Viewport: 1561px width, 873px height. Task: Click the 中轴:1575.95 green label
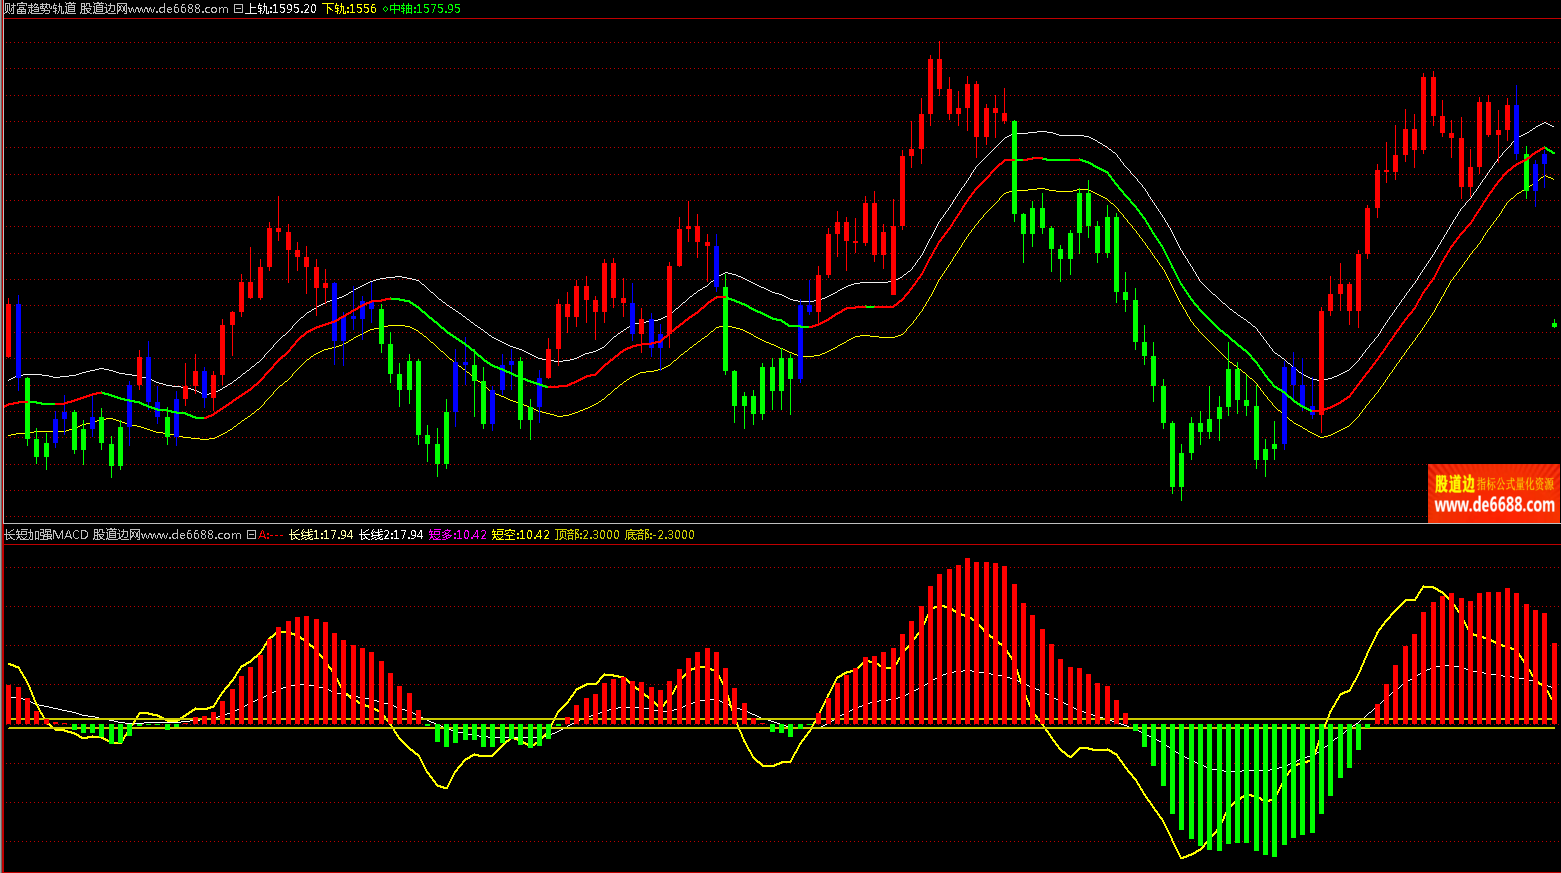click(x=425, y=9)
